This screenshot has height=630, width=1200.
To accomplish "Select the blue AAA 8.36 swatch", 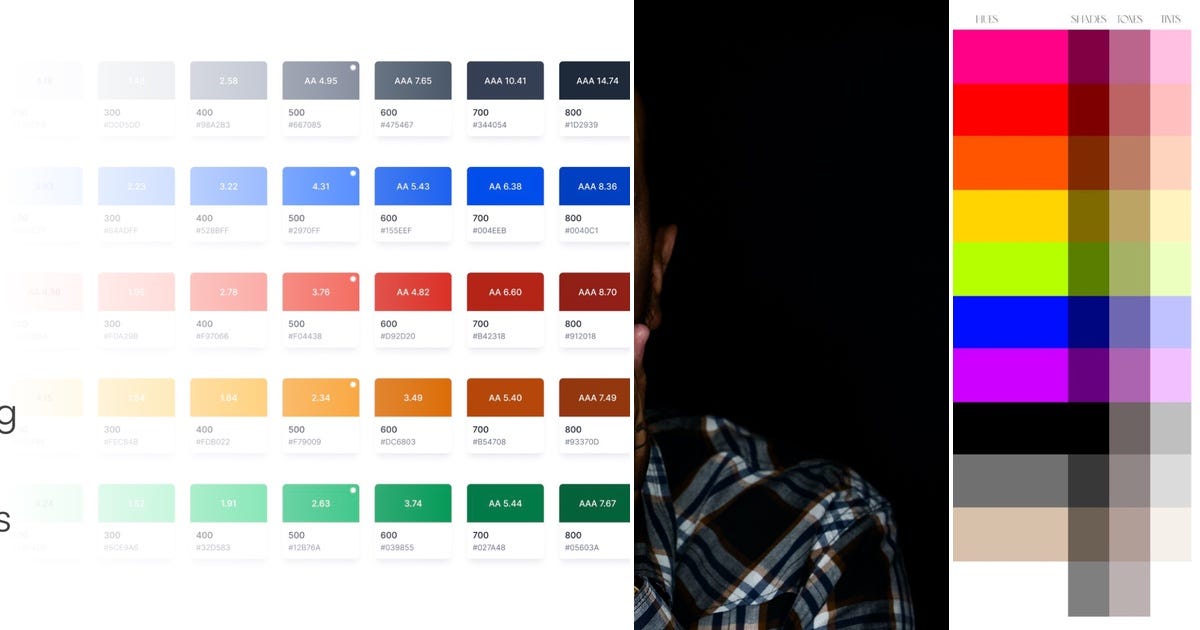I will coord(596,186).
